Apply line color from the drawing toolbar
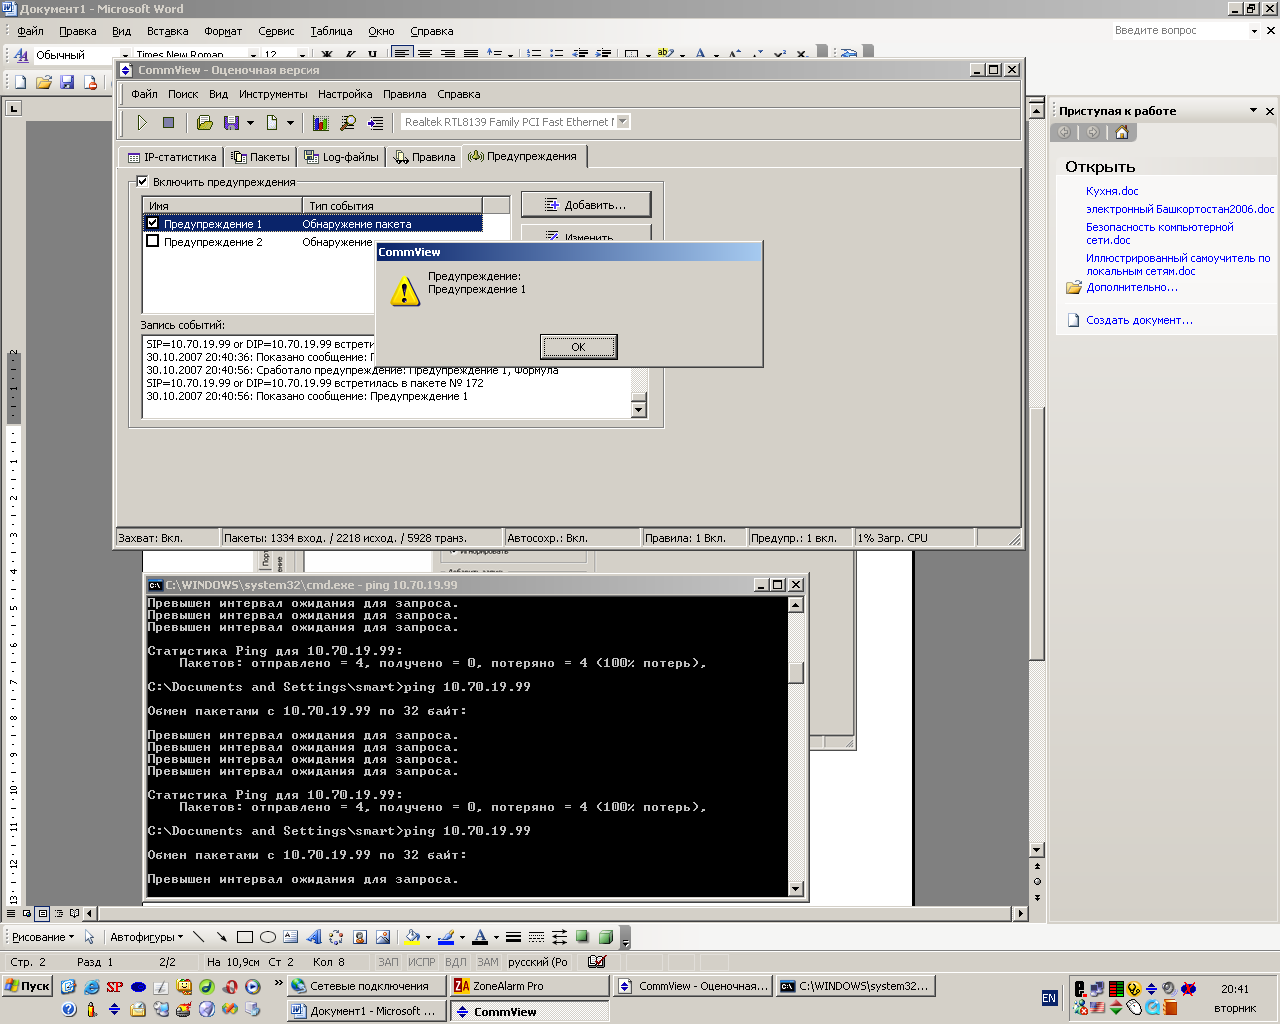 point(446,937)
